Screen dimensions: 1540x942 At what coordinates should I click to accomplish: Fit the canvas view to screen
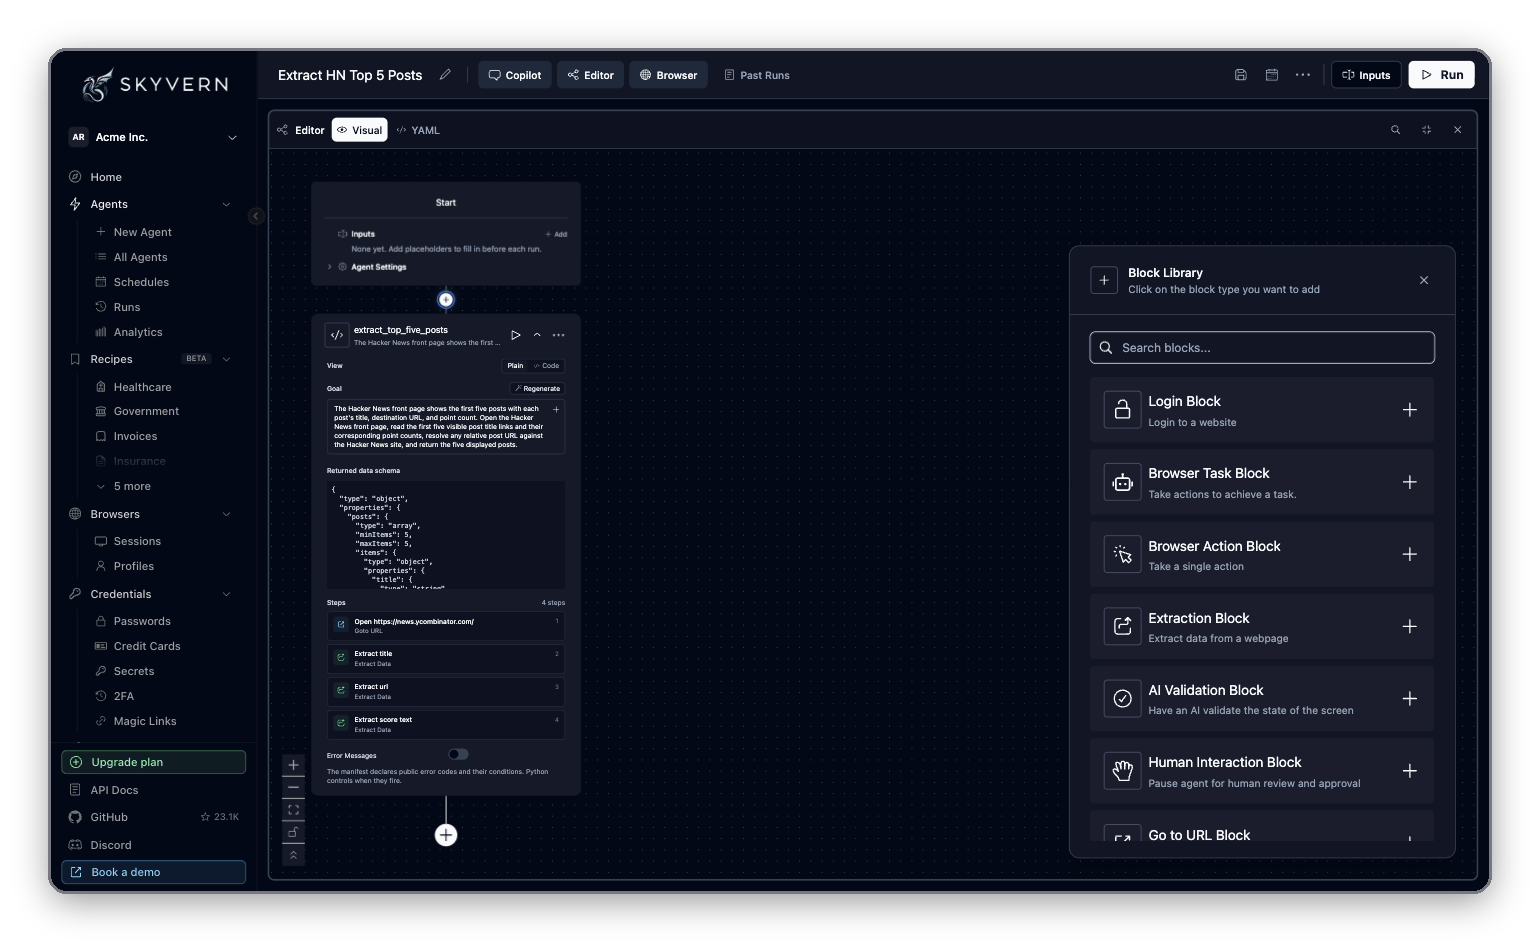[x=293, y=810]
